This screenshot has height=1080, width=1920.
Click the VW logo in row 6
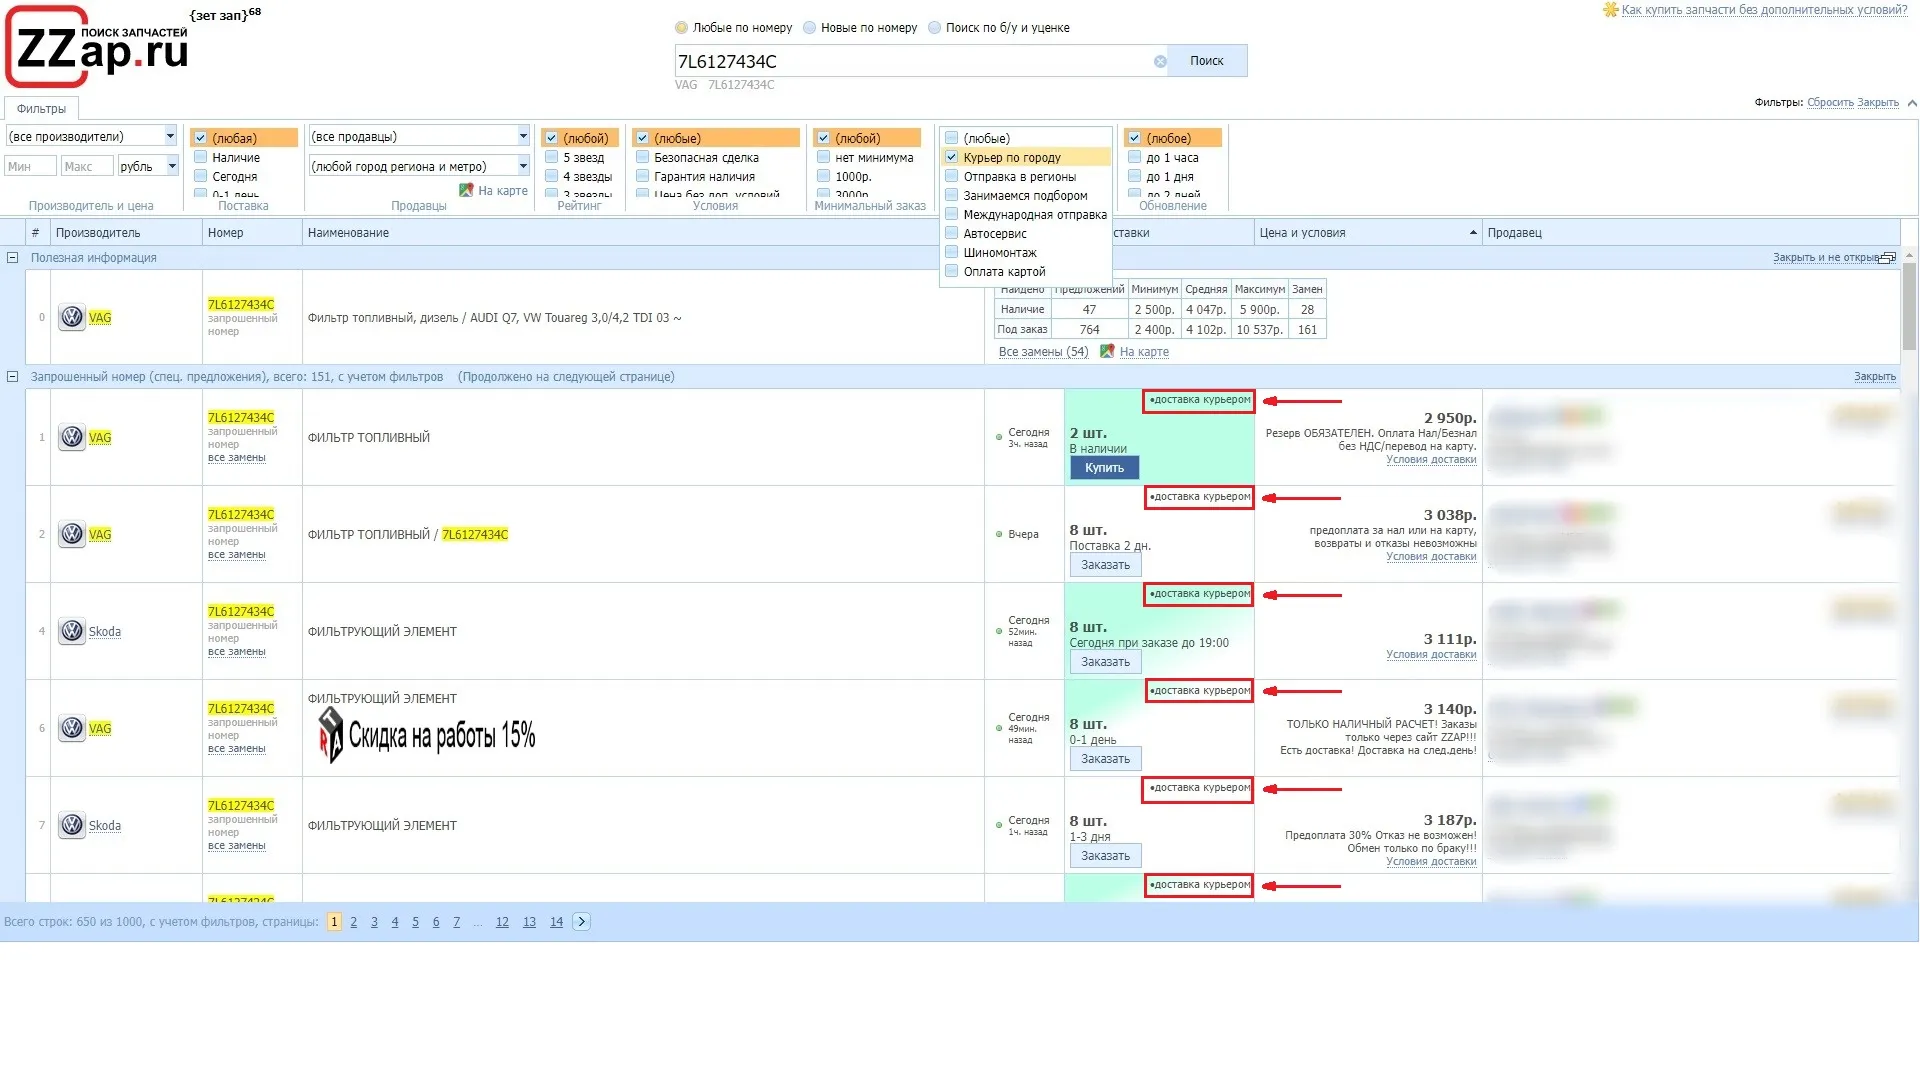(x=72, y=728)
